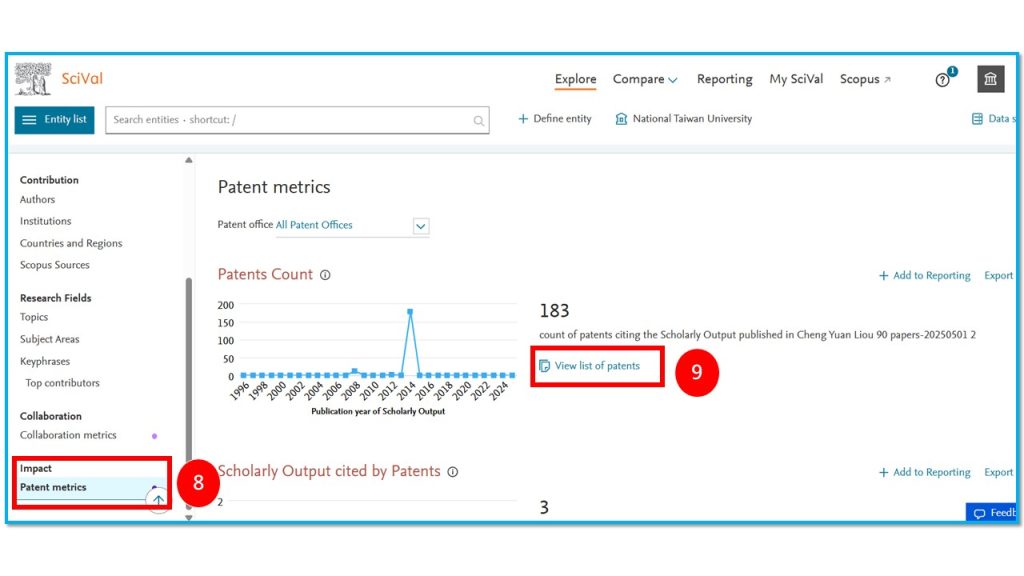Click the Scholarly Output cited info icon
The height and width of the screenshot is (576, 1024).
pyautogui.click(x=453, y=472)
